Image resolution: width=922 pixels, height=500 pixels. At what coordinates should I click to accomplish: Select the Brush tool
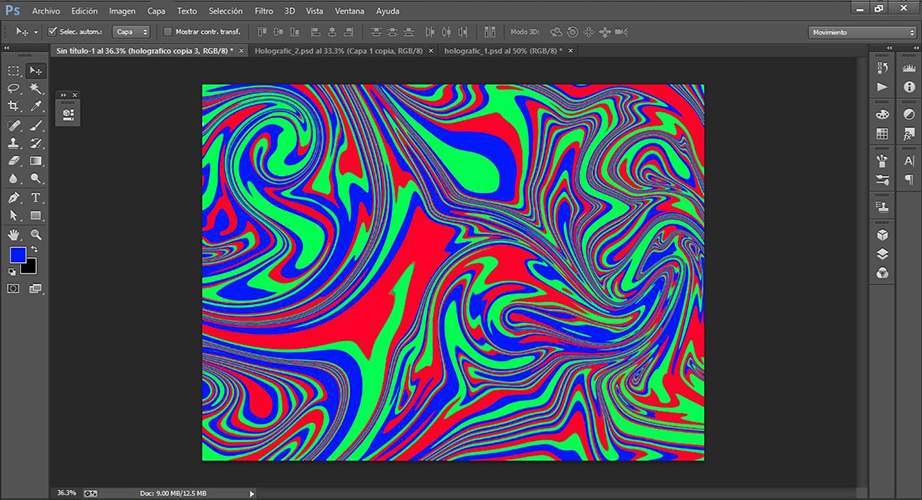coord(36,125)
